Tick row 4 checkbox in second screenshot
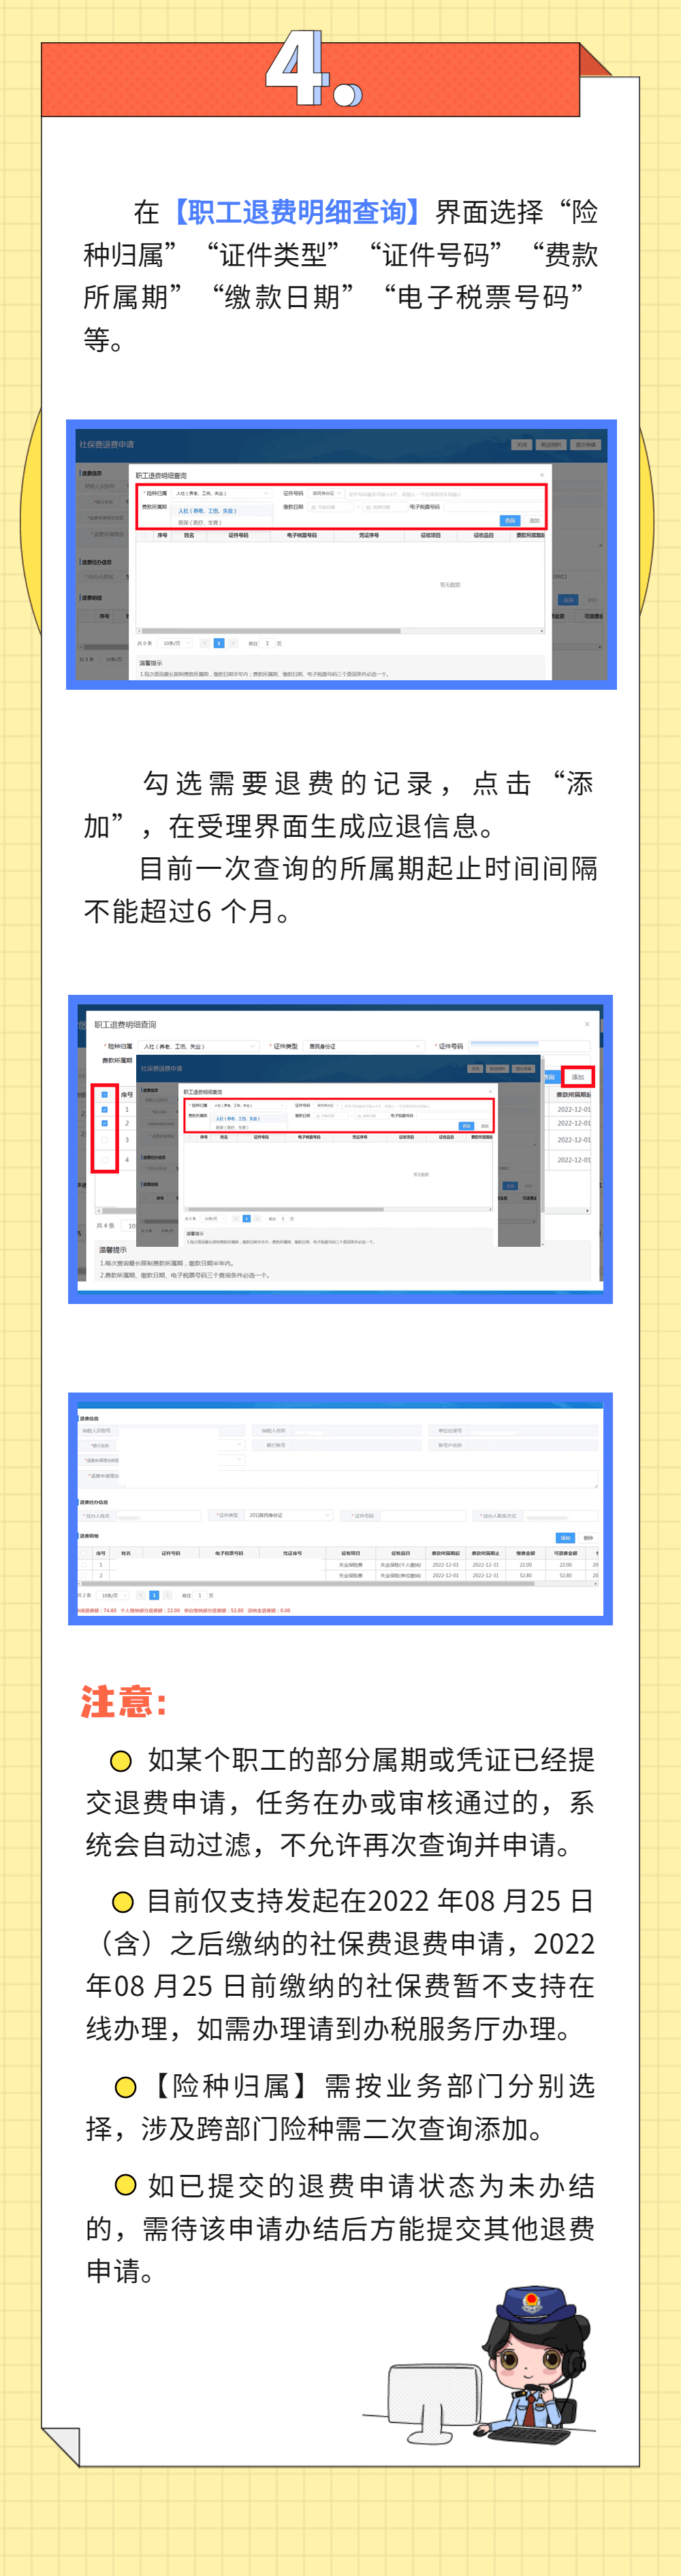 (x=105, y=1160)
